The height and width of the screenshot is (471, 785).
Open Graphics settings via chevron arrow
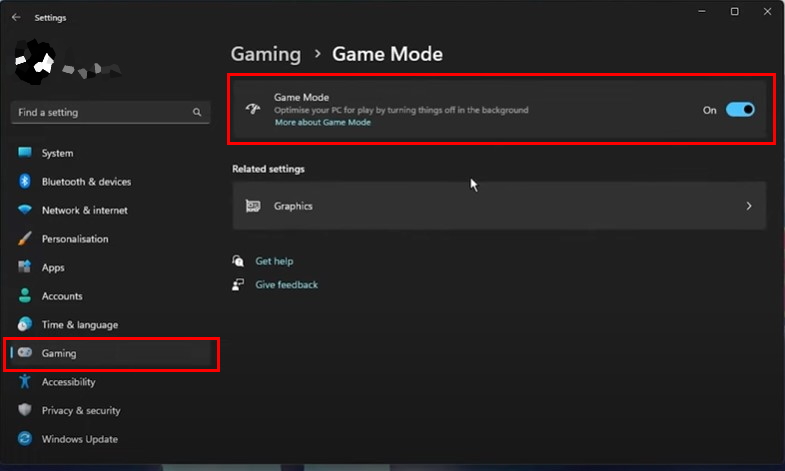749,206
